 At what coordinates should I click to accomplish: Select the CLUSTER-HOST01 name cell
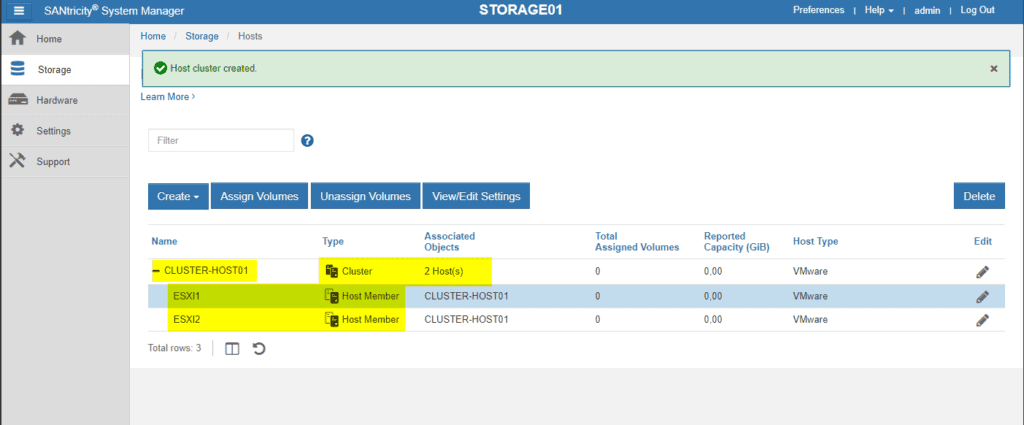206,271
